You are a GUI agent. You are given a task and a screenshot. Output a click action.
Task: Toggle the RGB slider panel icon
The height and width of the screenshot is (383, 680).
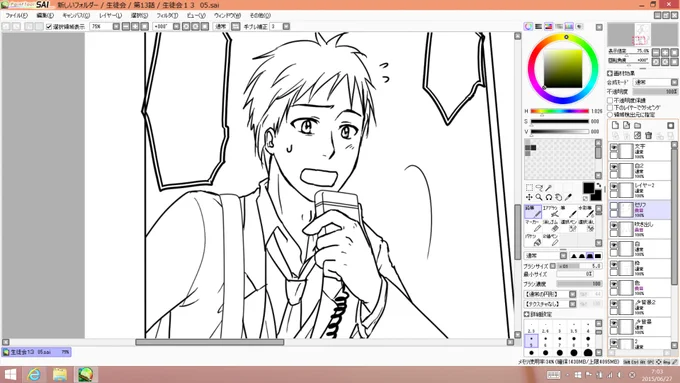pyautogui.click(x=538, y=26)
